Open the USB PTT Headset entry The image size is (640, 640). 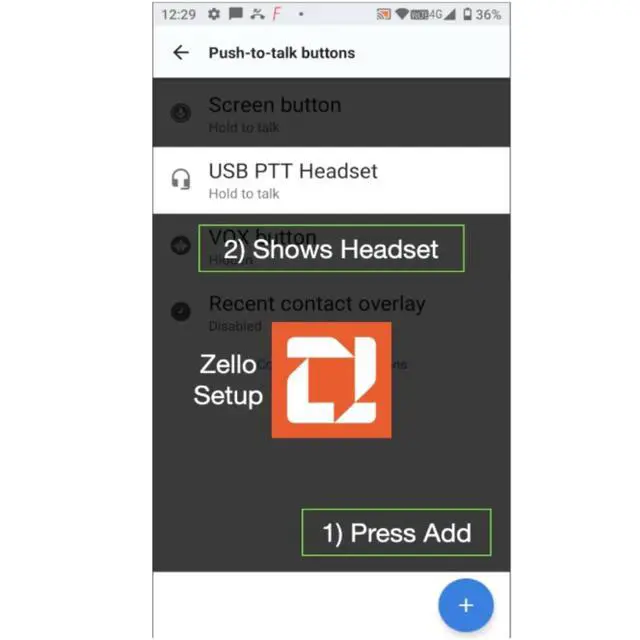pyautogui.click(x=331, y=180)
